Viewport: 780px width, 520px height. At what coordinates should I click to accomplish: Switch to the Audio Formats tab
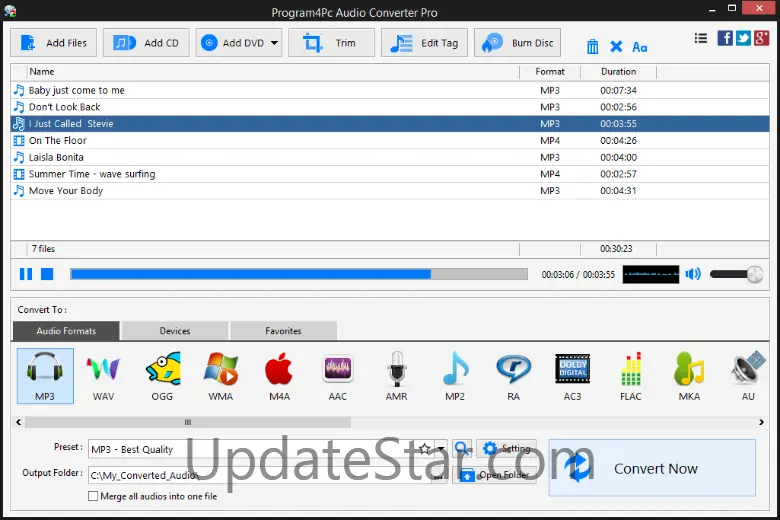coord(66,331)
